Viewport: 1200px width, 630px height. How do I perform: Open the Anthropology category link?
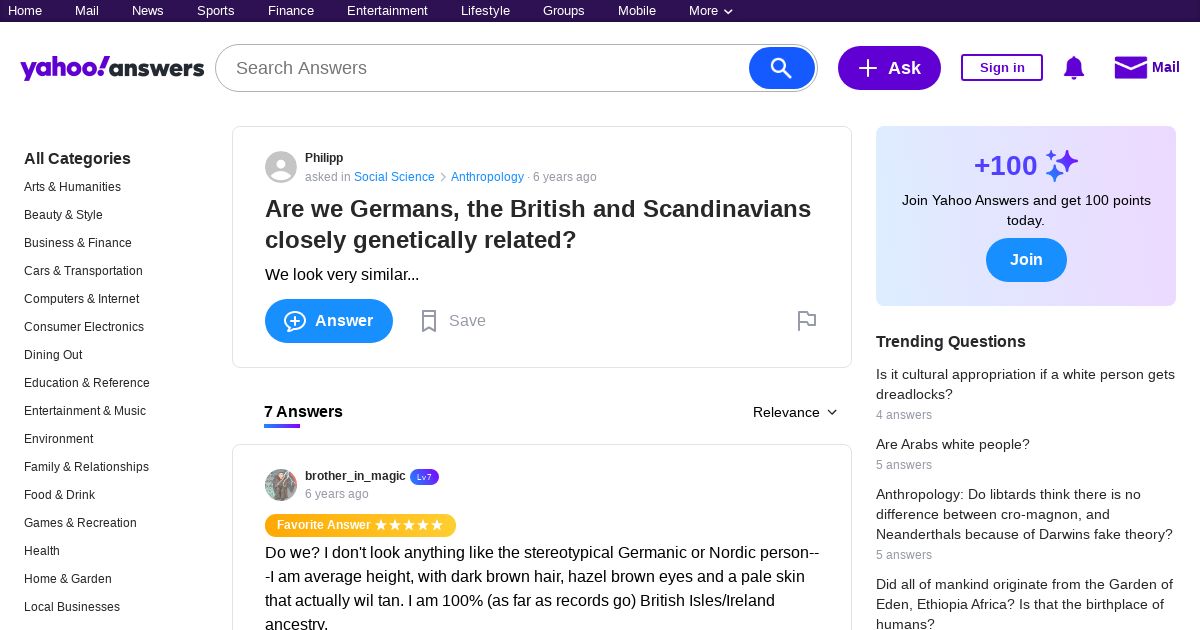coord(487,177)
